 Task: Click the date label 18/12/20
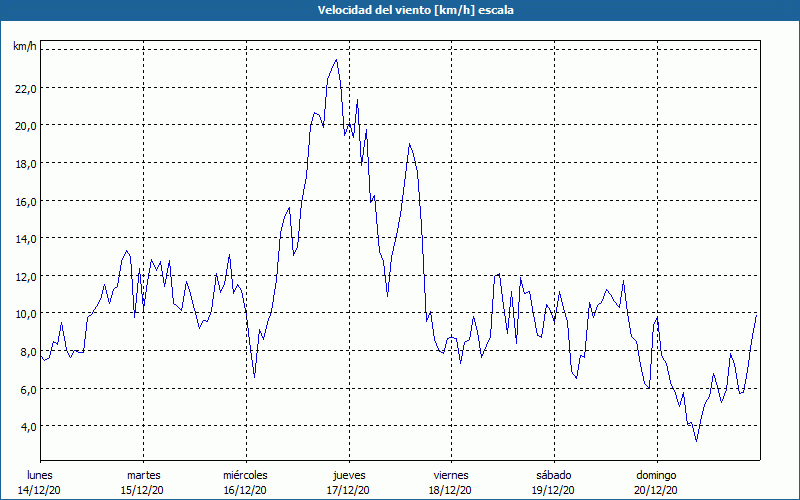(451, 490)
